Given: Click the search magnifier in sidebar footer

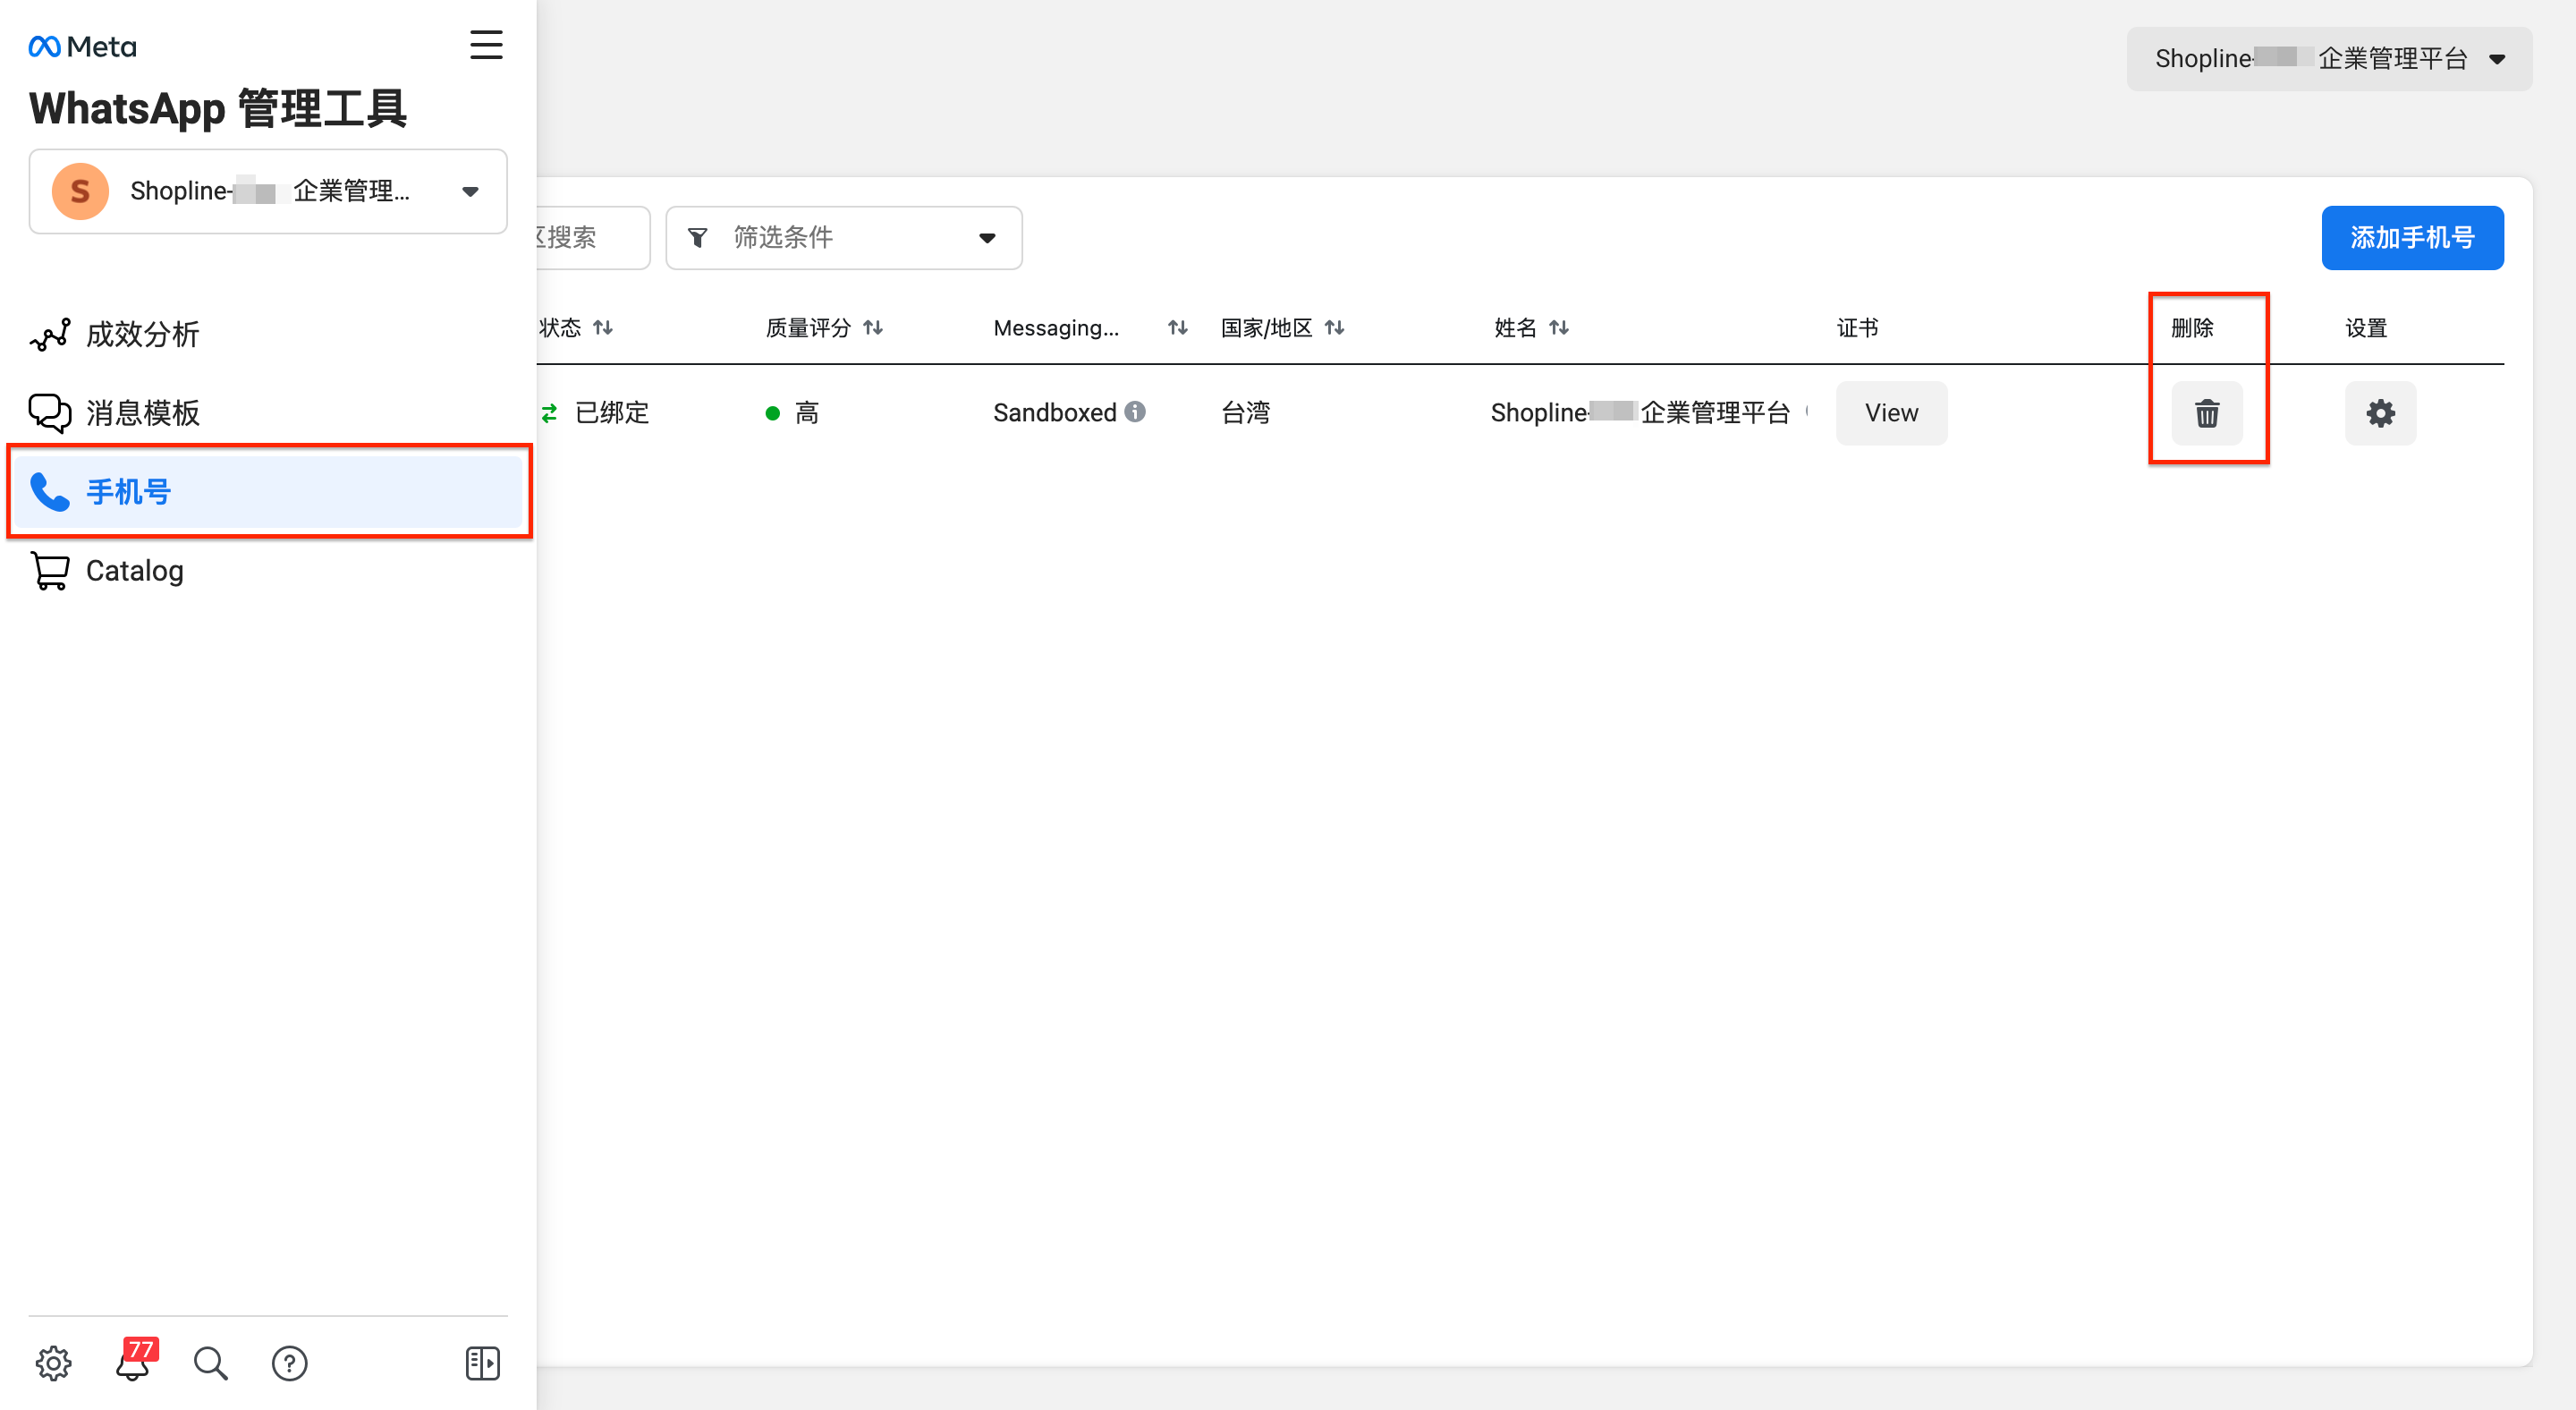Looking at the screenshot, I should (x=211, y=1363).
